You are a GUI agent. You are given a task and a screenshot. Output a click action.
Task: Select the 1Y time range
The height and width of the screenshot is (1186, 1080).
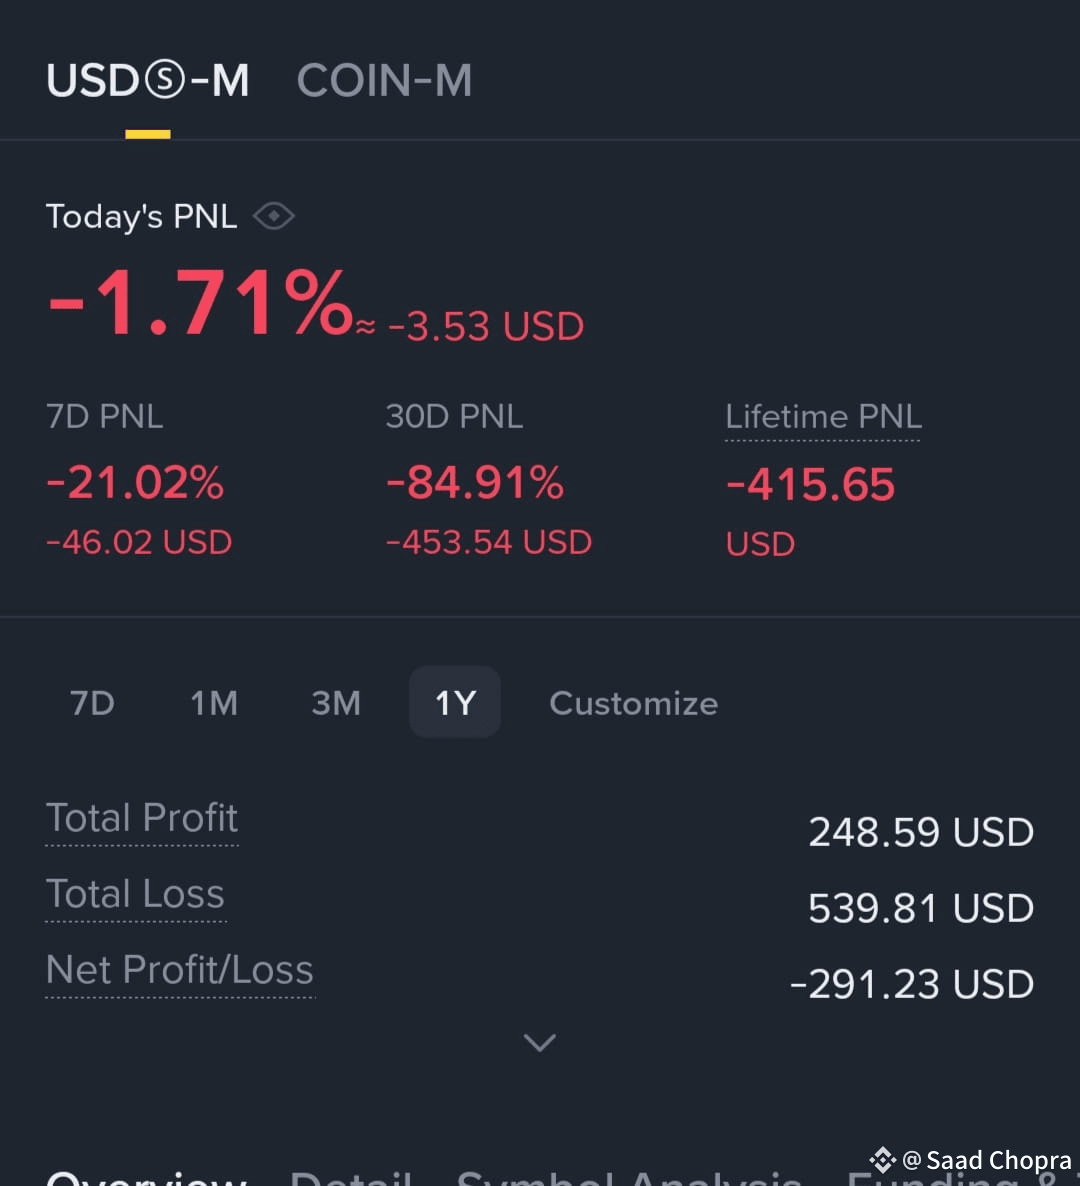(455, 703)
